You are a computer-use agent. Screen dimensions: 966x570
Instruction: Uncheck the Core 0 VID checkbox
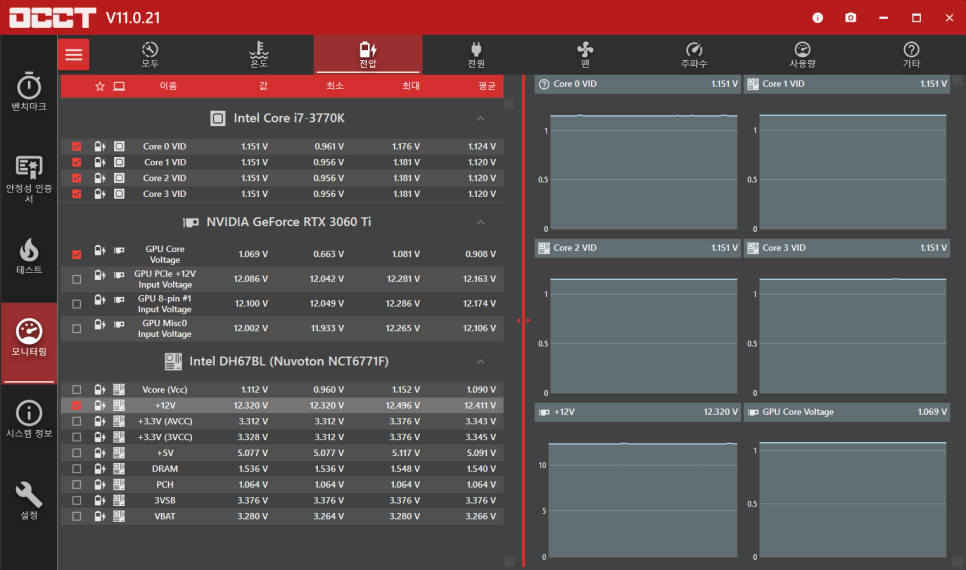[76, 147]
